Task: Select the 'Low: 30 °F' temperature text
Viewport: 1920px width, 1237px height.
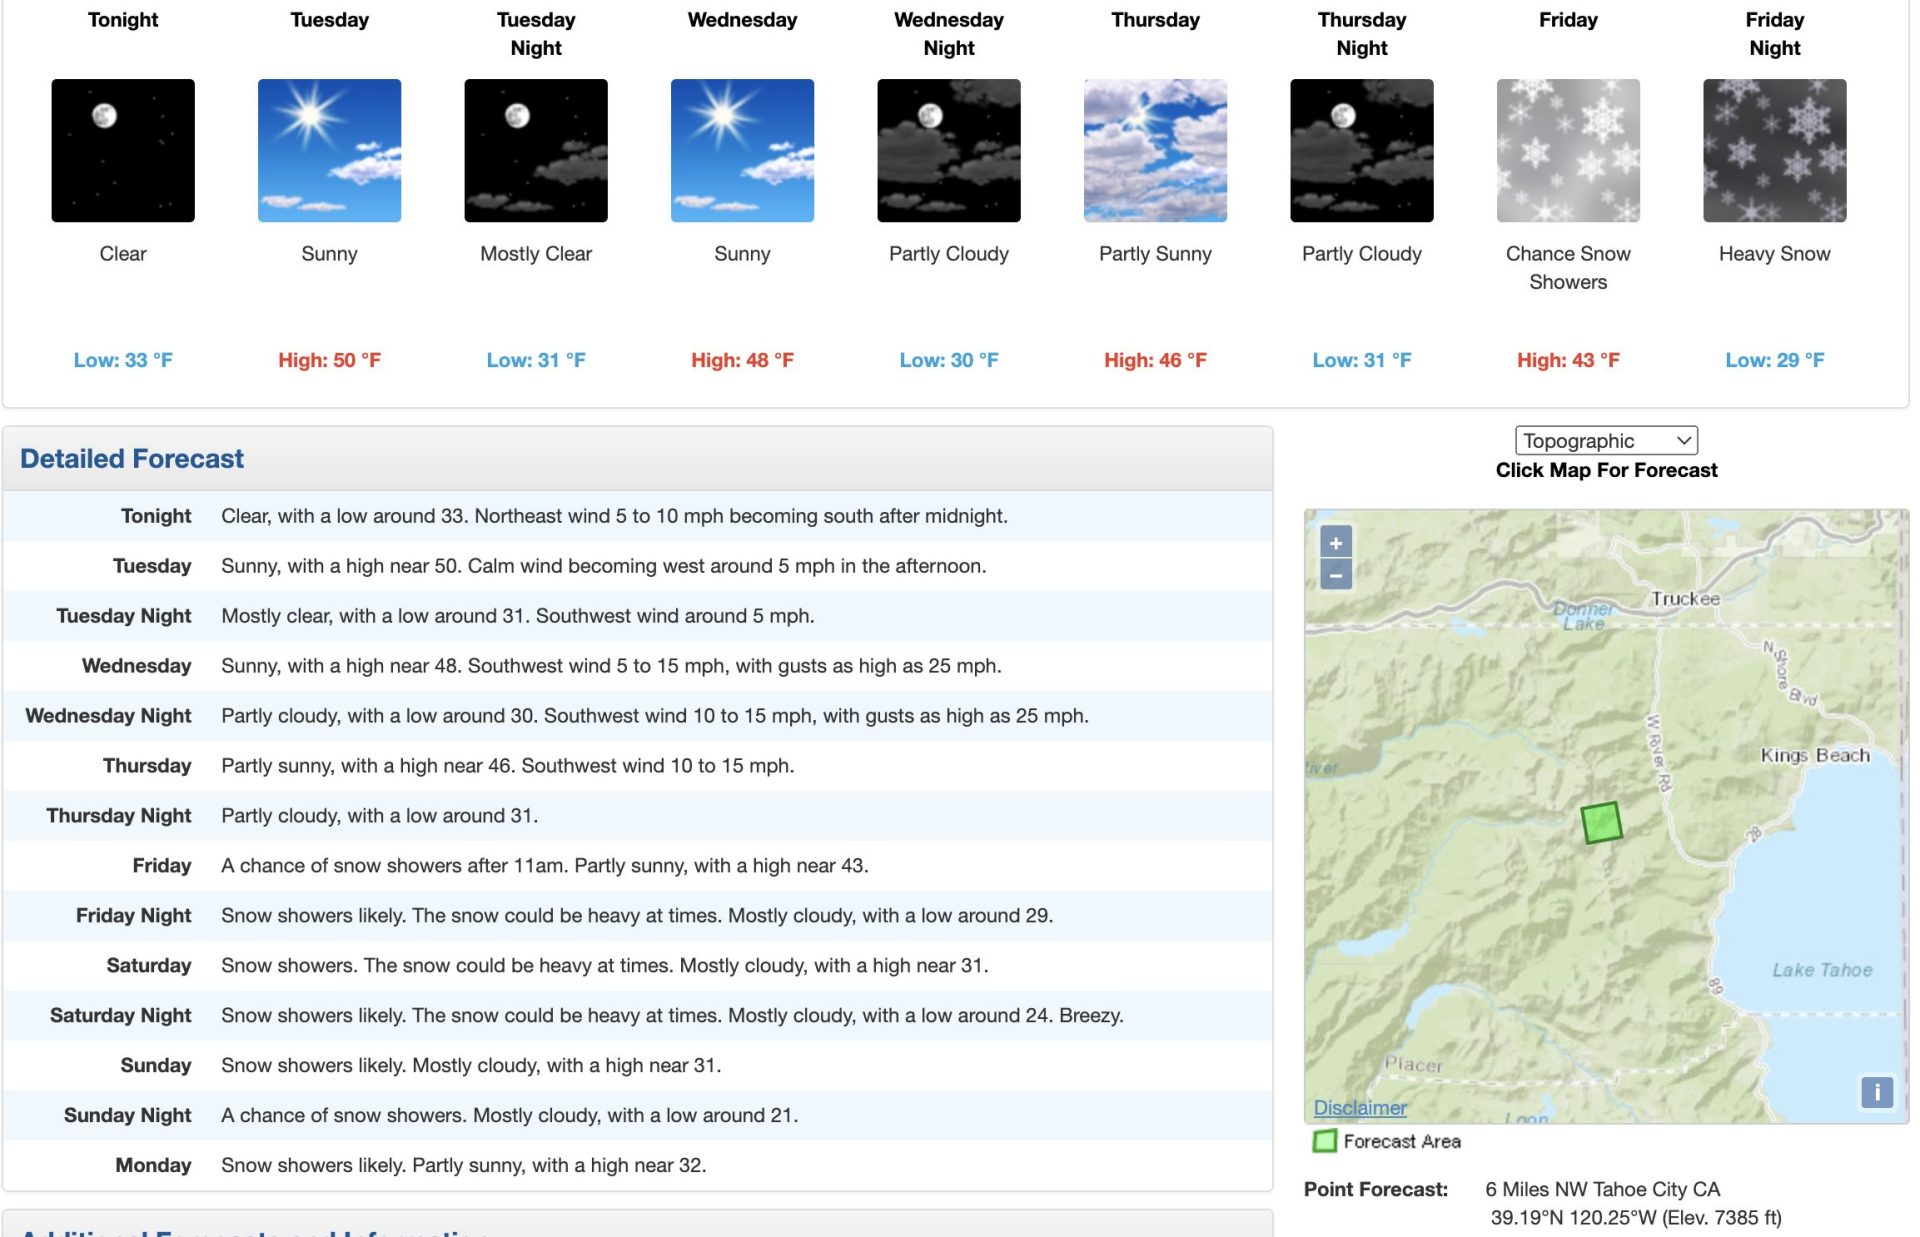Action: pos(949,360)
